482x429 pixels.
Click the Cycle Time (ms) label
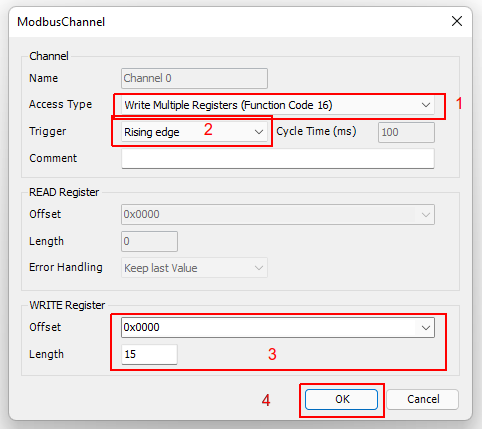click(316, 131)
